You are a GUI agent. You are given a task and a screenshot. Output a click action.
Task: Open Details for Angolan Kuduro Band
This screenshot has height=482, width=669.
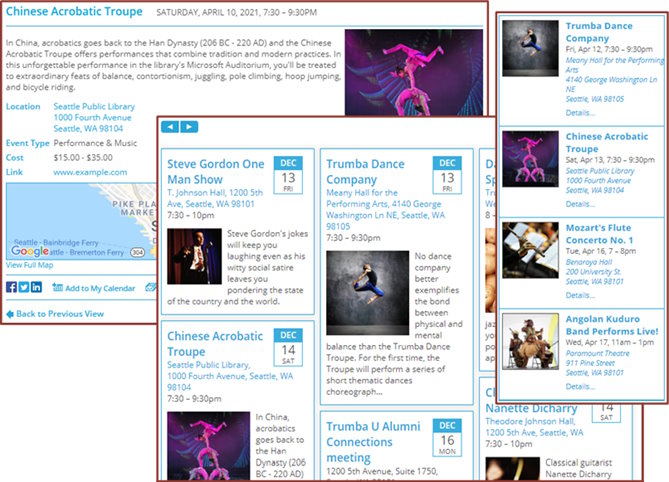click(x=580, y=386)
